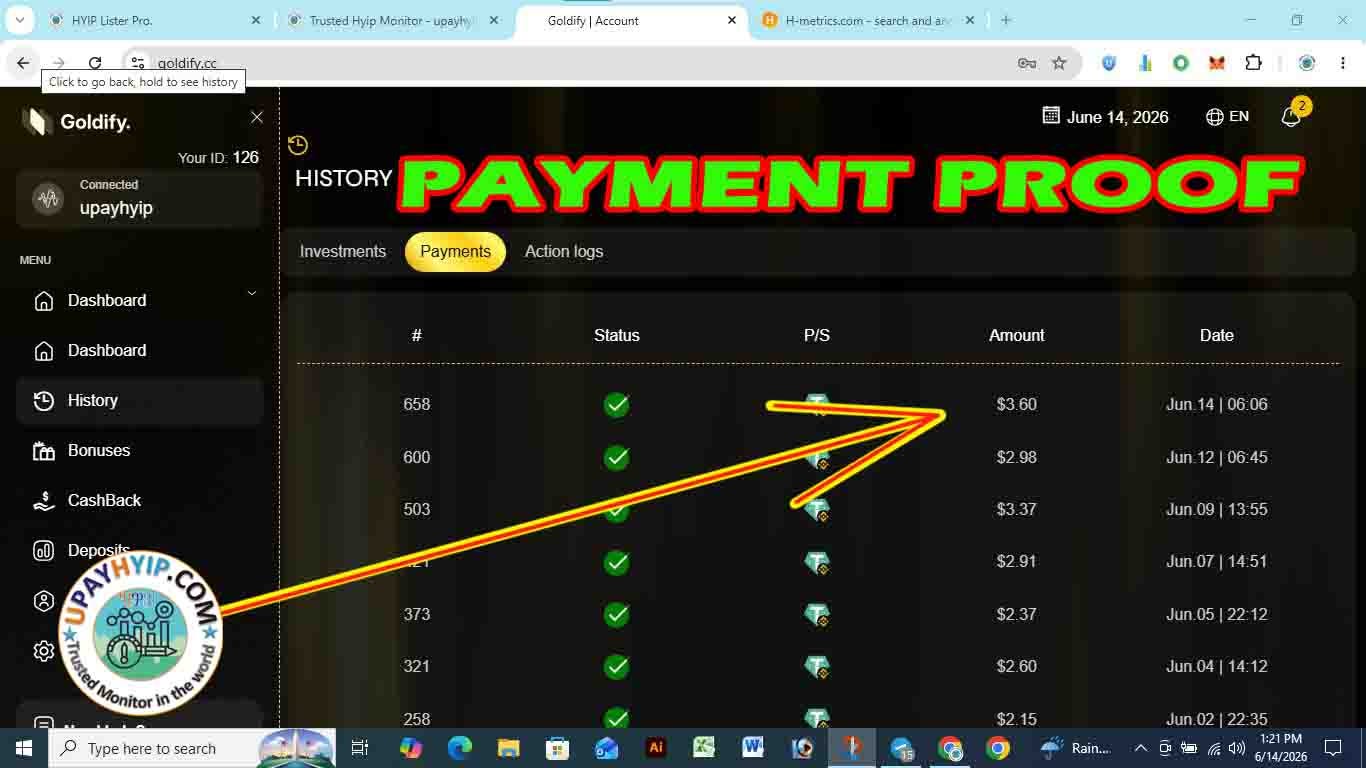The image size is (1366, 768).
Task: Expand the first Dashboard menu chevron
Action: click(x=252, y=293)
